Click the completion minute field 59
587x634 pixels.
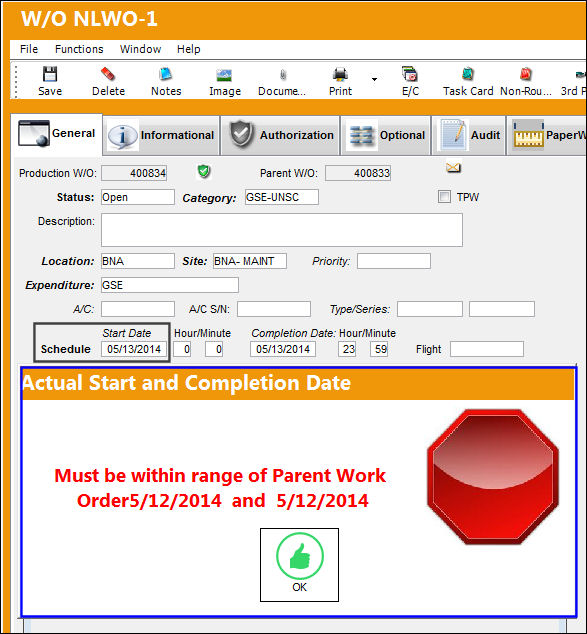click(379, 349)
